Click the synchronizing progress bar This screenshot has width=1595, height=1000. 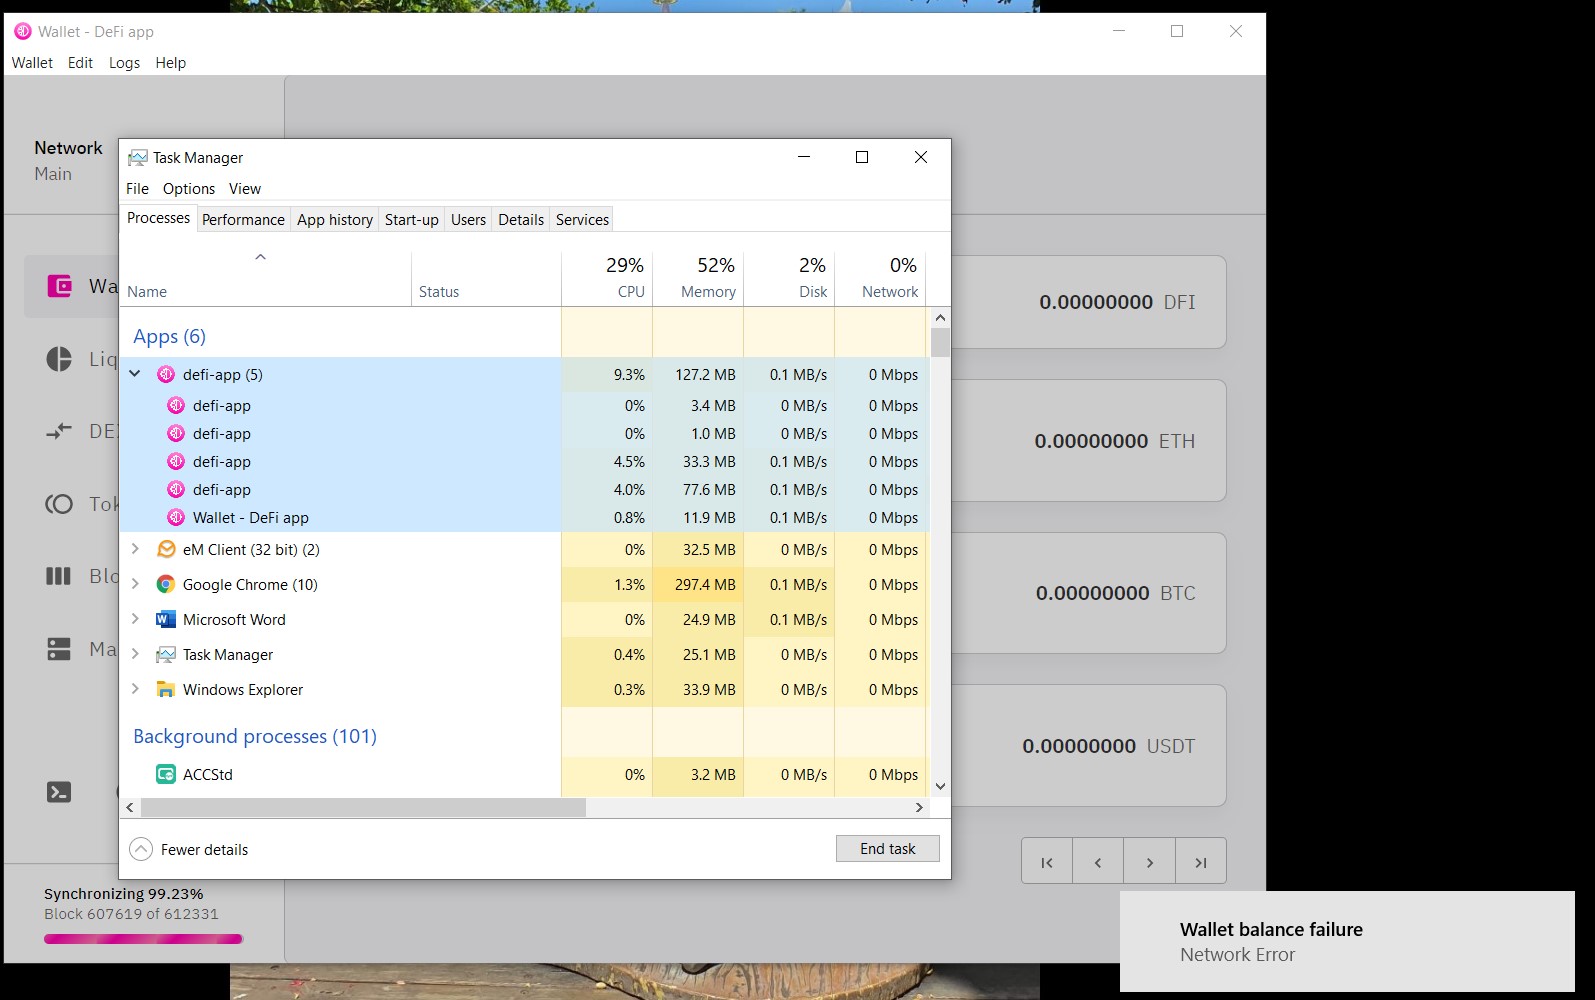(143, 939)
